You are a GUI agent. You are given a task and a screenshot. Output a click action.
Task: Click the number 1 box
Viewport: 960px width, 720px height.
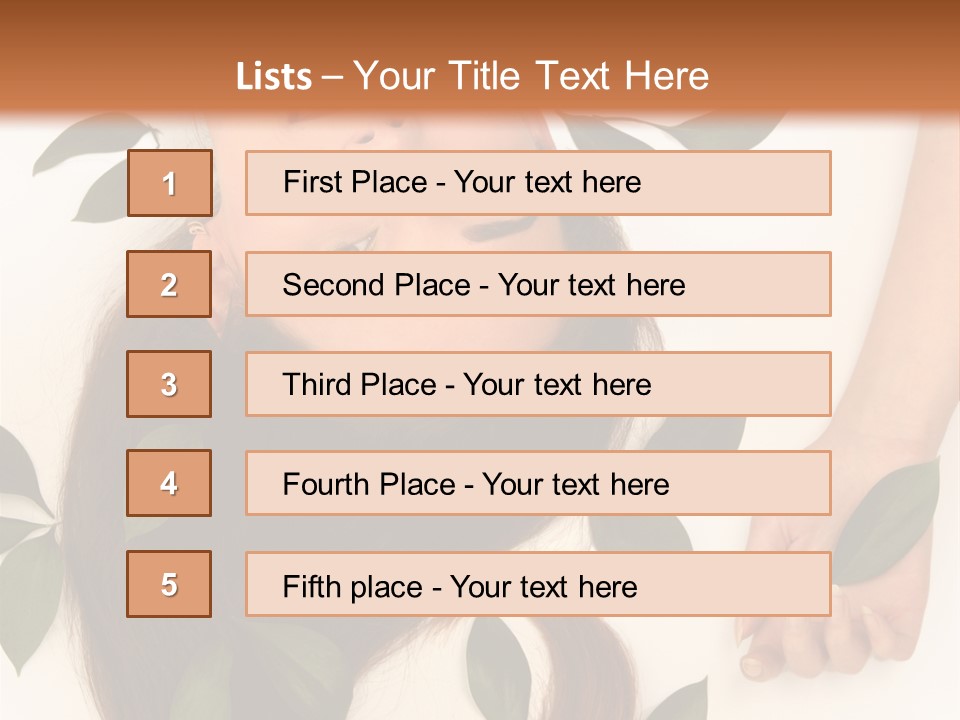pyautogui.click(x=170, y=183)
